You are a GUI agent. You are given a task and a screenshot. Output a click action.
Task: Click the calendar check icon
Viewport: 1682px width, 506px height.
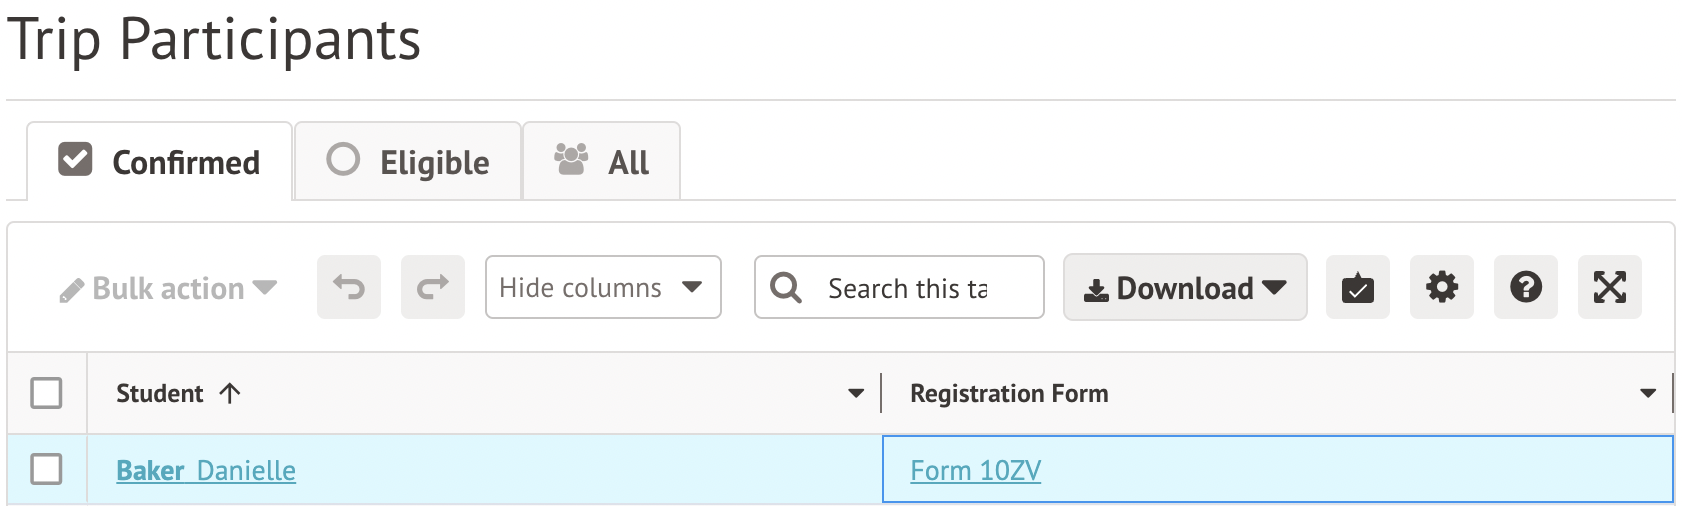1357,288
